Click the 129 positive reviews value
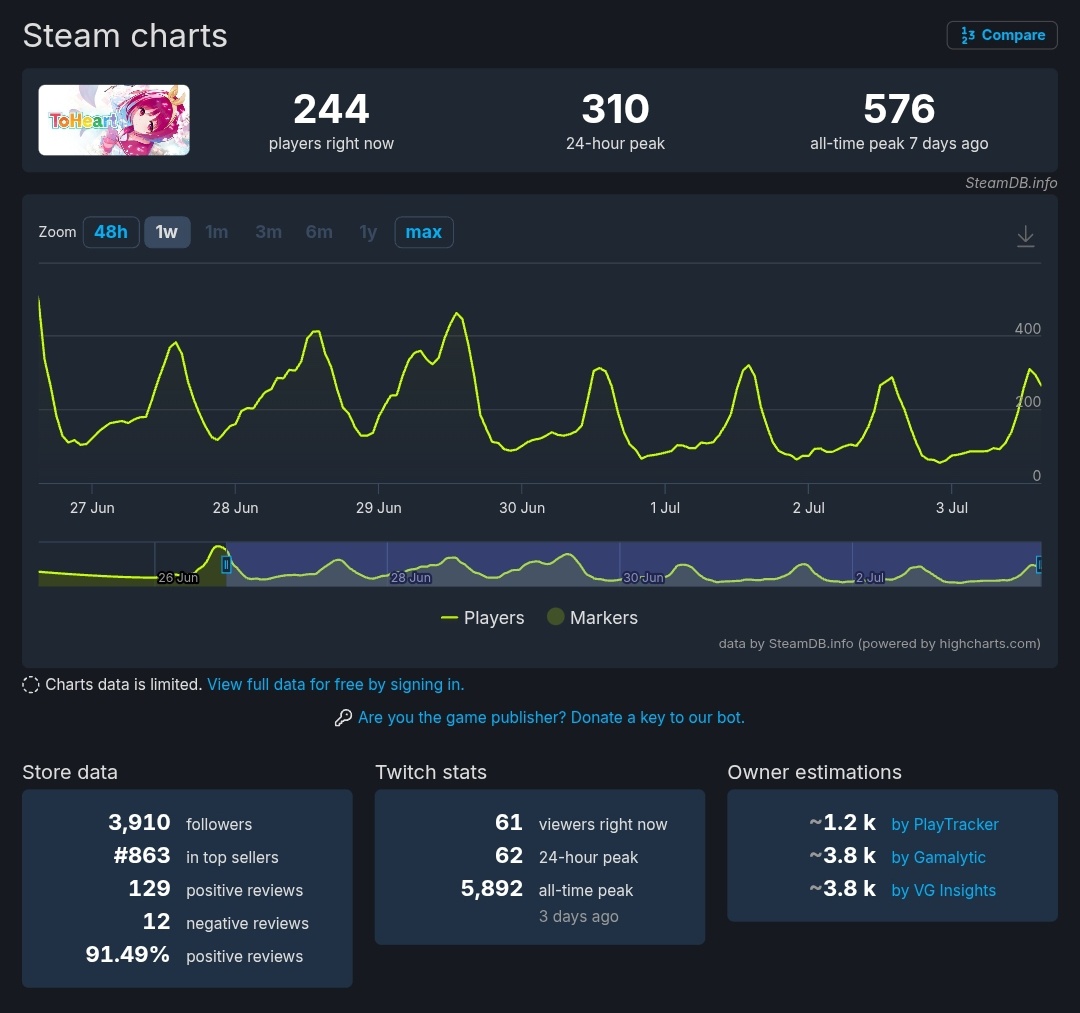Screen dimensions: 1080x1013 (149, 888)
